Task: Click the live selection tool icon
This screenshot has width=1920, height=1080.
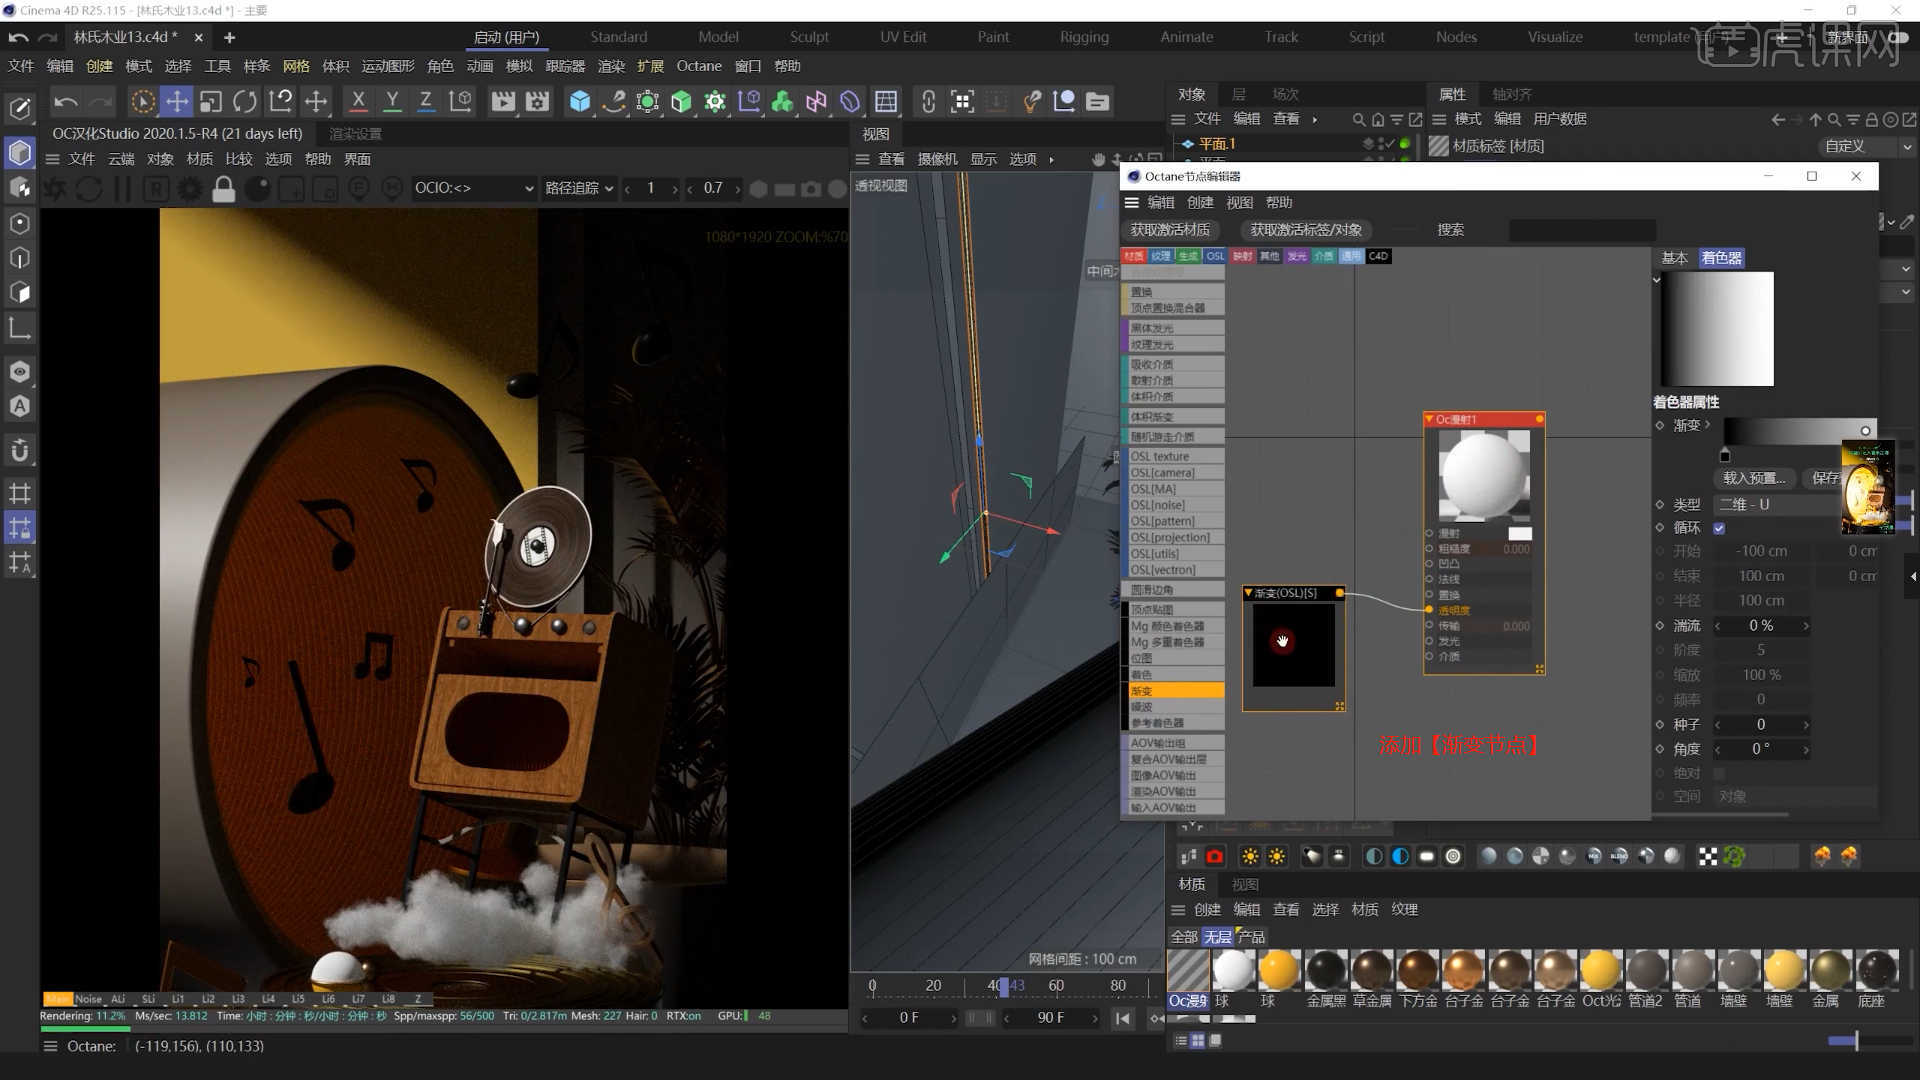Action: click(x=143, y=101)
